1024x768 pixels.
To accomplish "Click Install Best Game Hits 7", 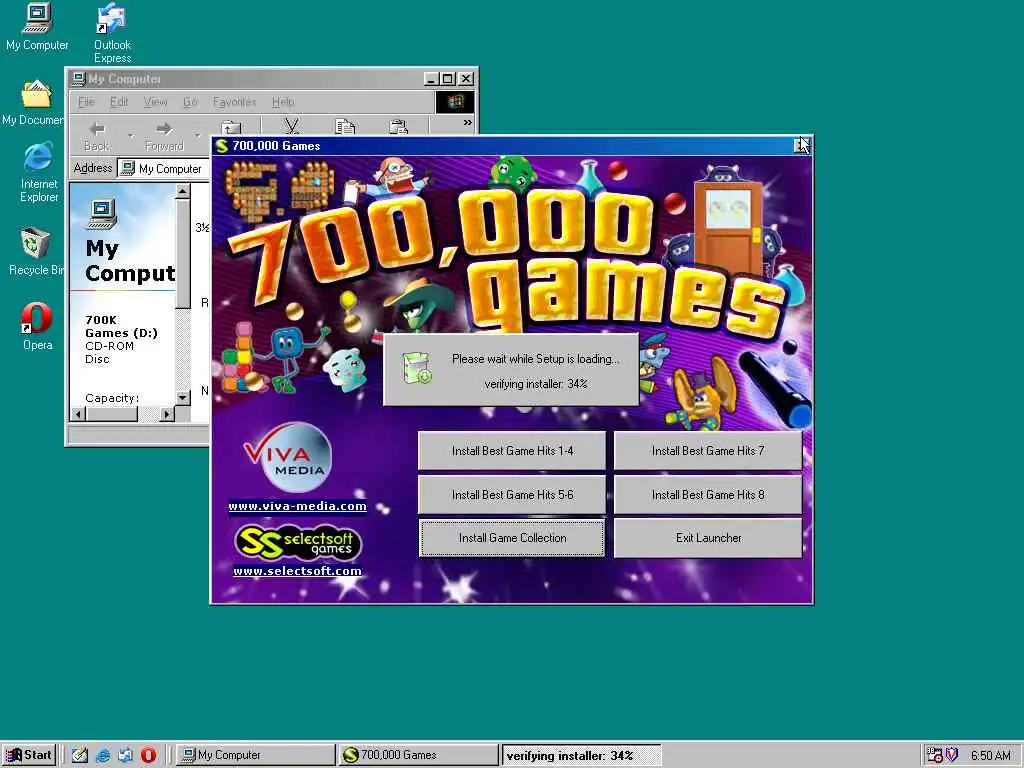I will [x=708, y=451].
